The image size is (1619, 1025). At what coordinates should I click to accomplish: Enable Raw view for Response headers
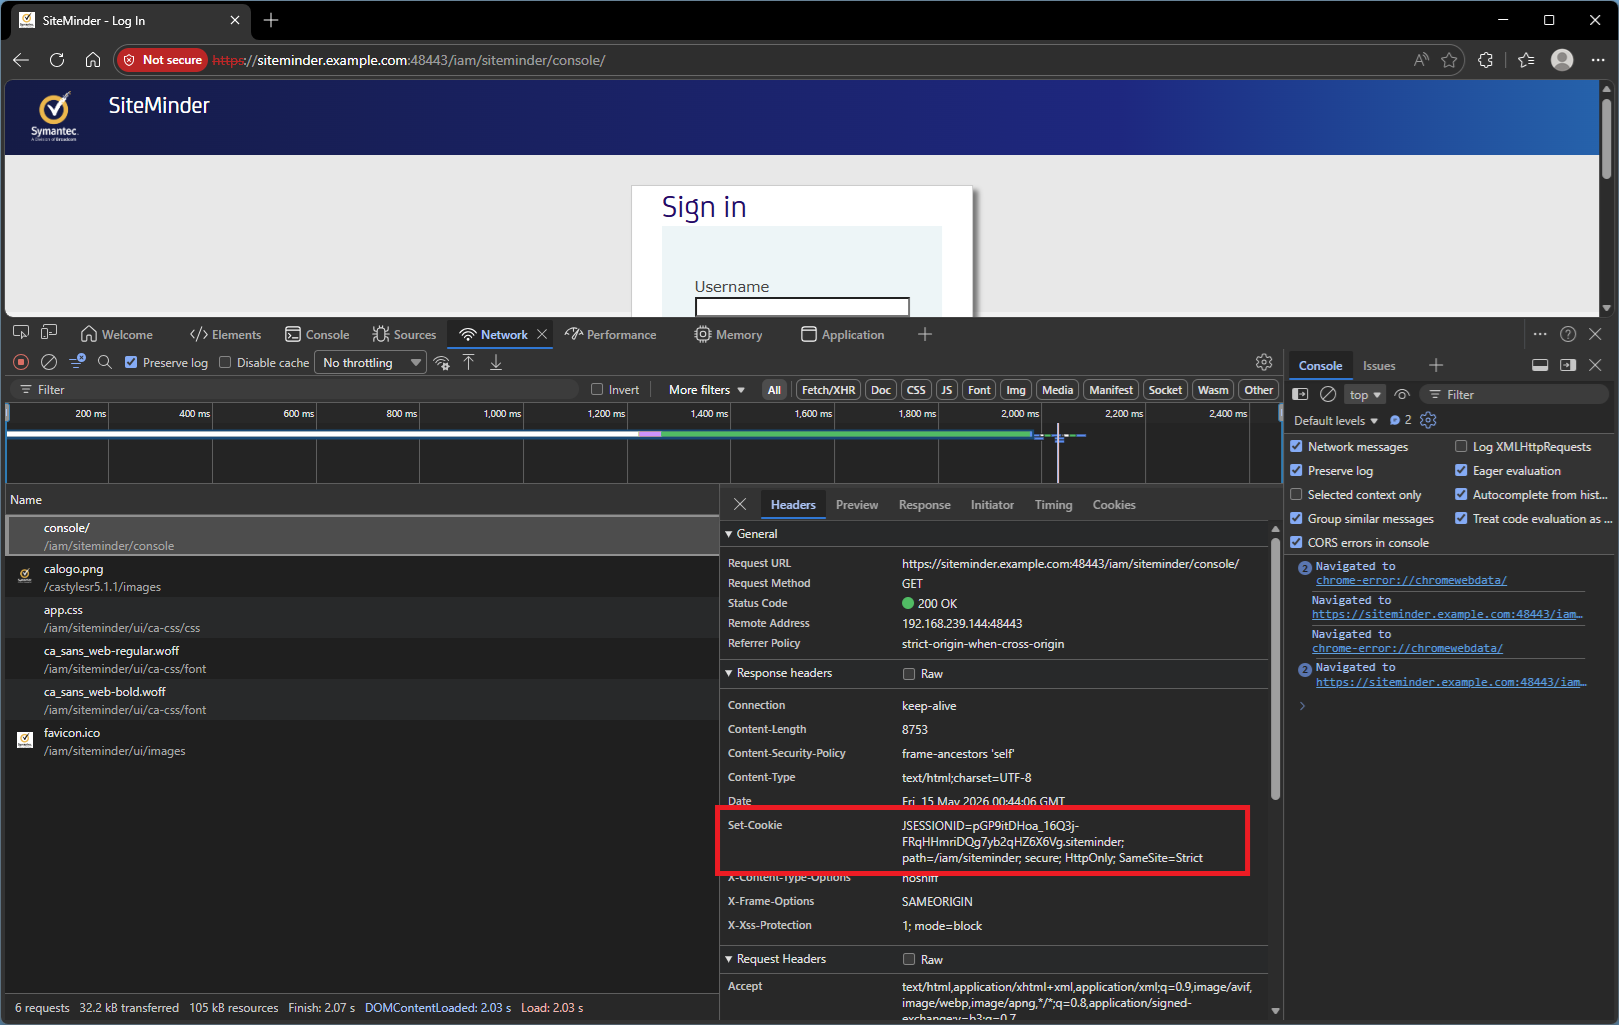click(909, 674)
